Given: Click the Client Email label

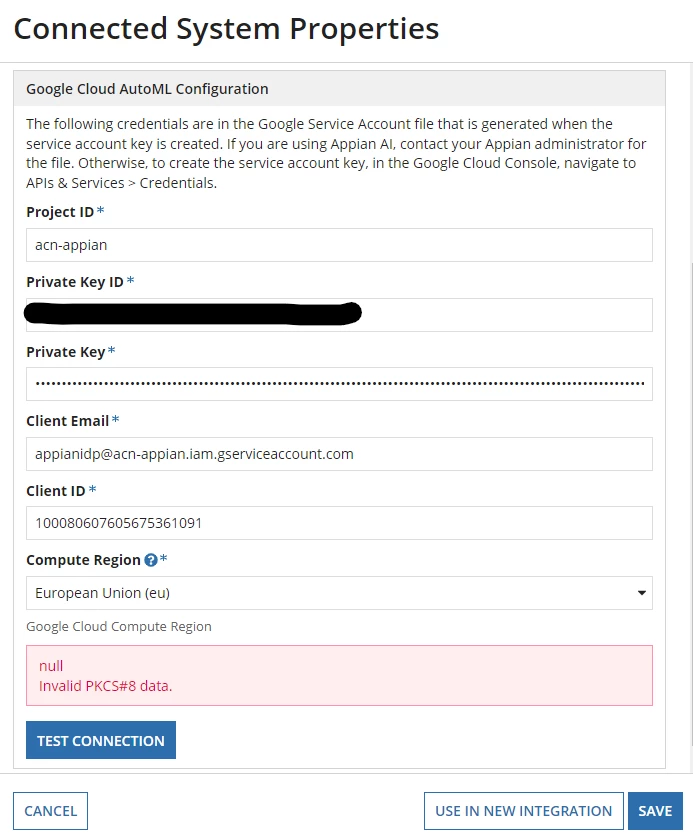Looking at the screenshot, I should pos(68,421).
